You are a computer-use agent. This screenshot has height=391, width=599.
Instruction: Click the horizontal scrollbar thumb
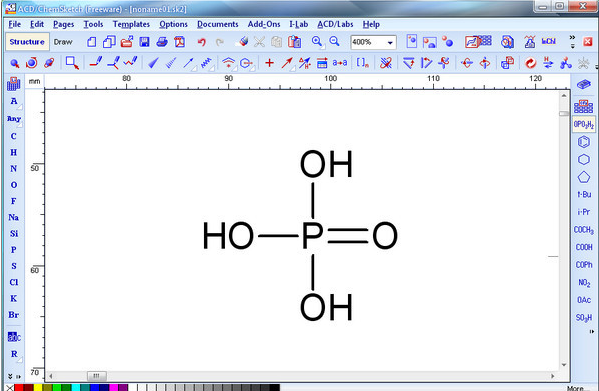[97, 376]
